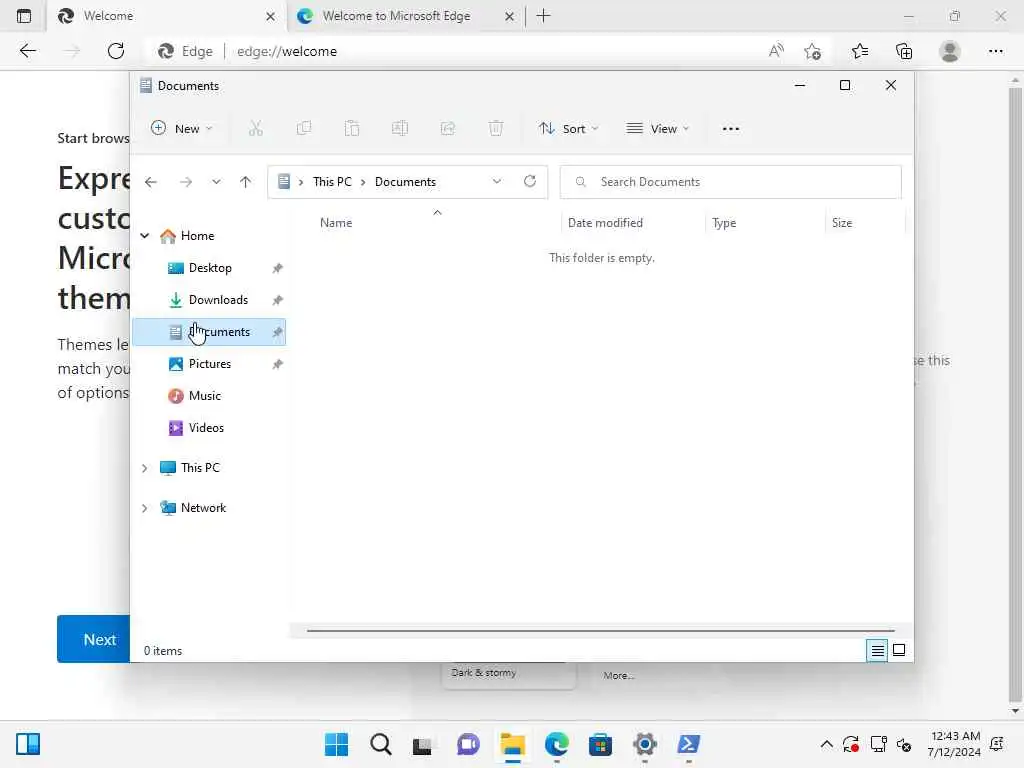
Task: Click the Share icon in File Explorer toolbar
Action: [448, 129]
